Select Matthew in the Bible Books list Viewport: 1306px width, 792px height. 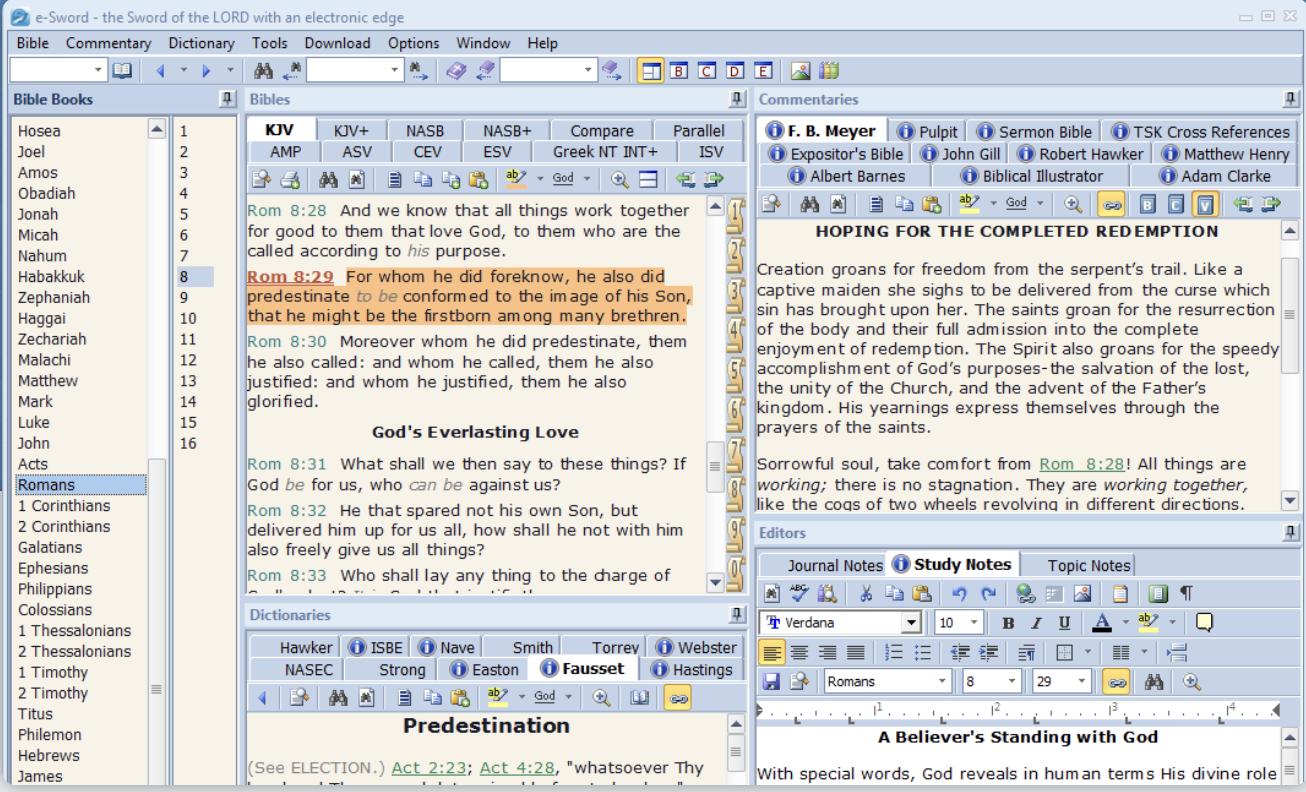click(47, 381)
